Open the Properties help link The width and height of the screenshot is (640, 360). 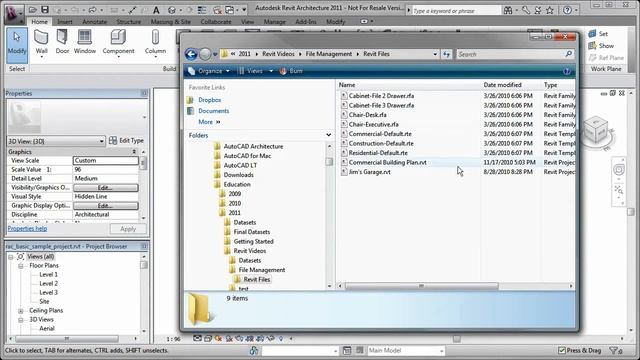tap(27, 229)
